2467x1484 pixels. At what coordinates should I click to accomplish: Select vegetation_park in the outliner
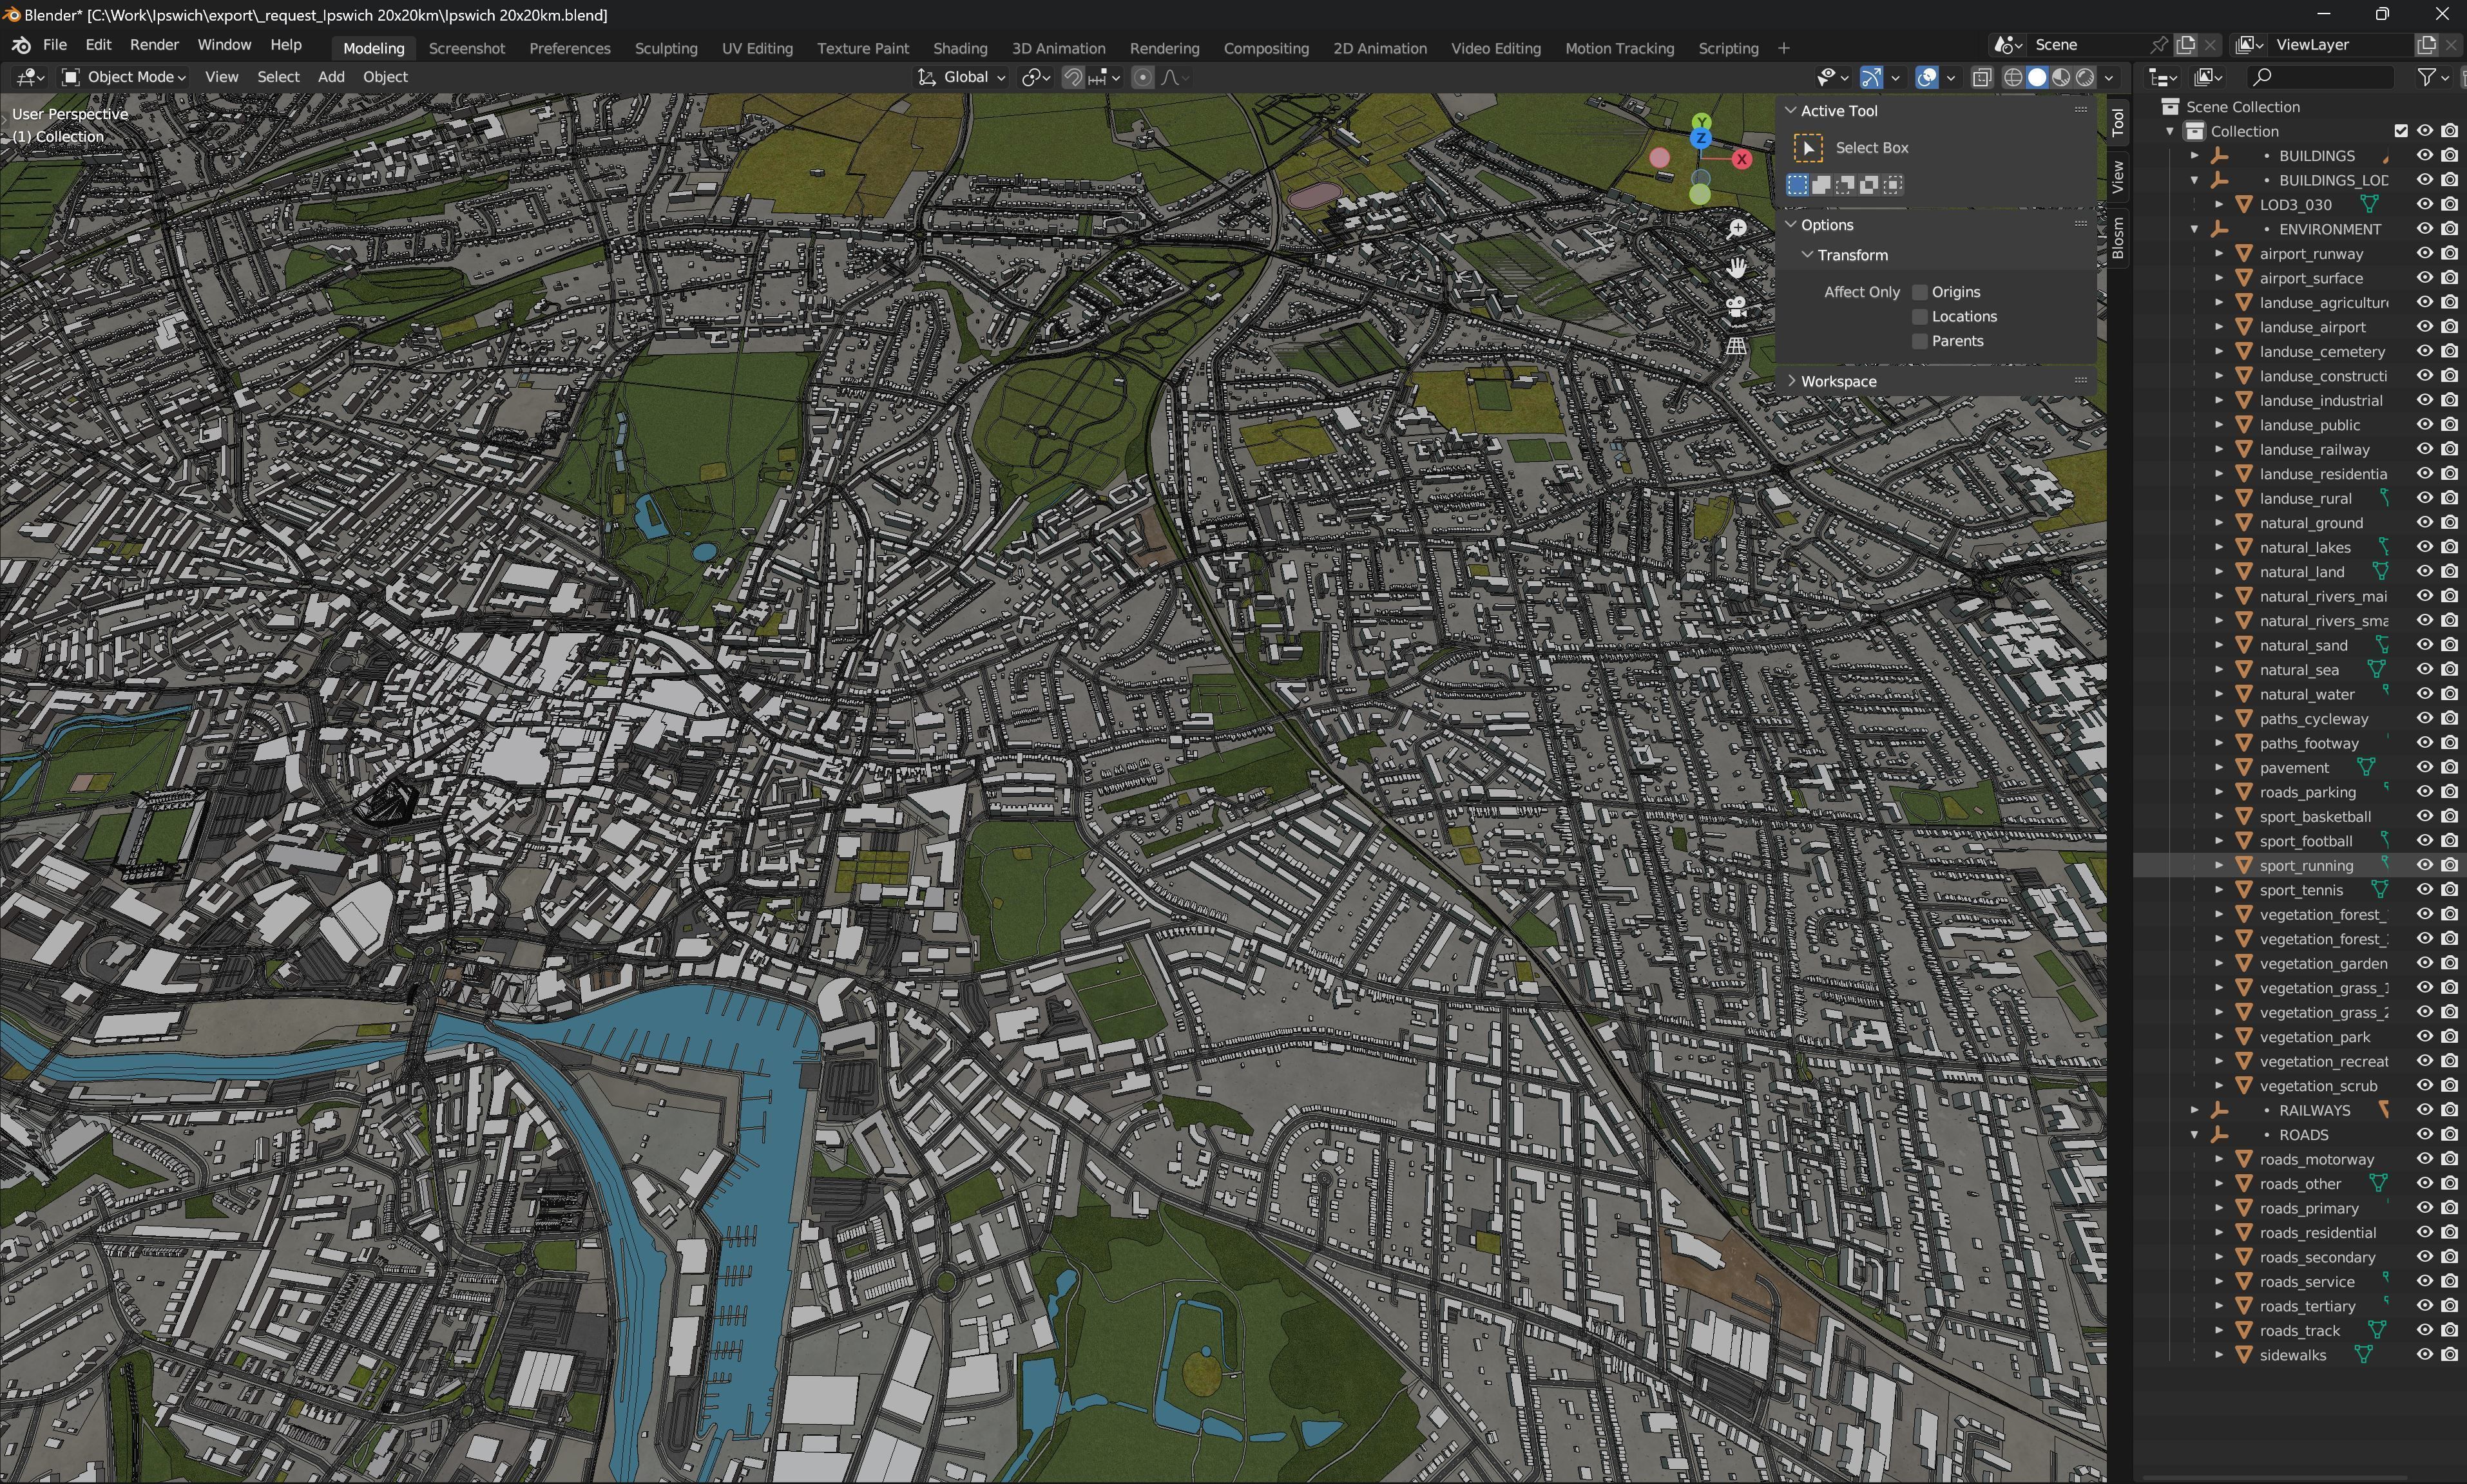point(2314,1037)
